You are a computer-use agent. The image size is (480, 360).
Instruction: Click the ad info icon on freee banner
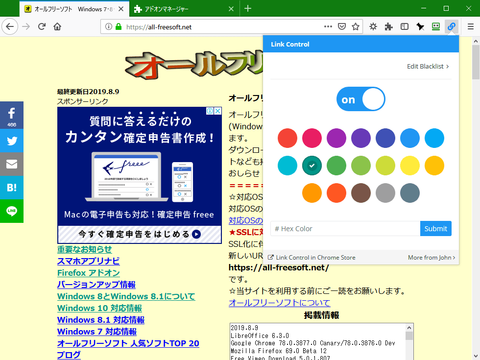(x=210, y=111)
